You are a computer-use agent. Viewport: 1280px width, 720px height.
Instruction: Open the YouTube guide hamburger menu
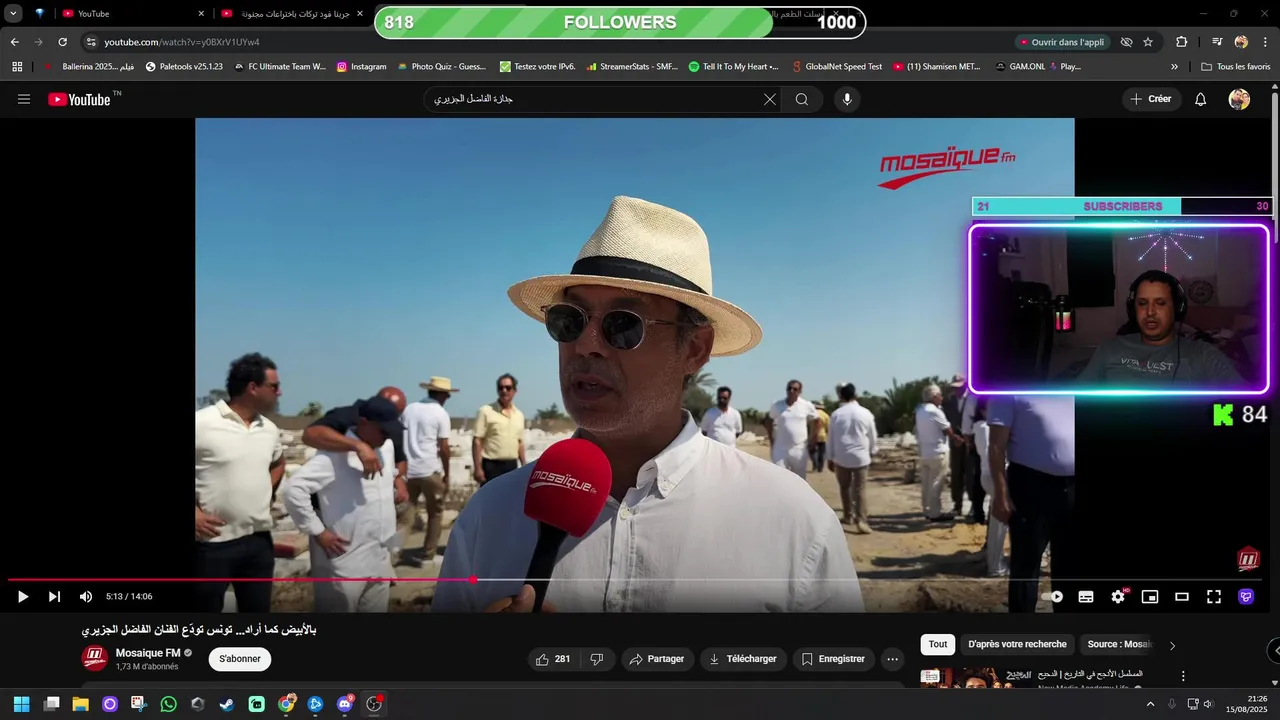pos(24,99)
